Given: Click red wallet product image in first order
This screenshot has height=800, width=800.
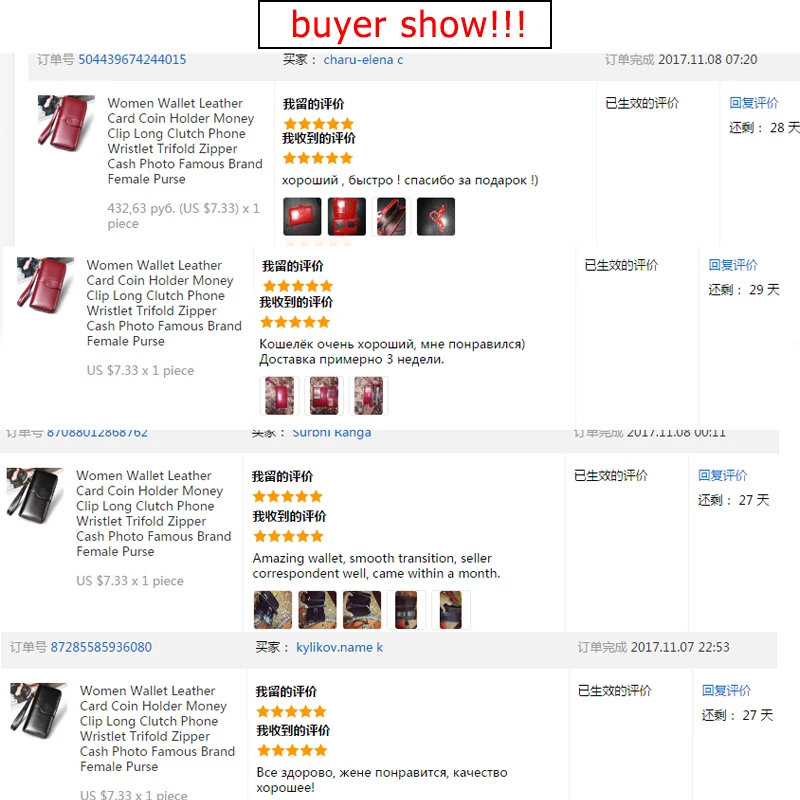Looking at the screenshot, I should [66, 122].
